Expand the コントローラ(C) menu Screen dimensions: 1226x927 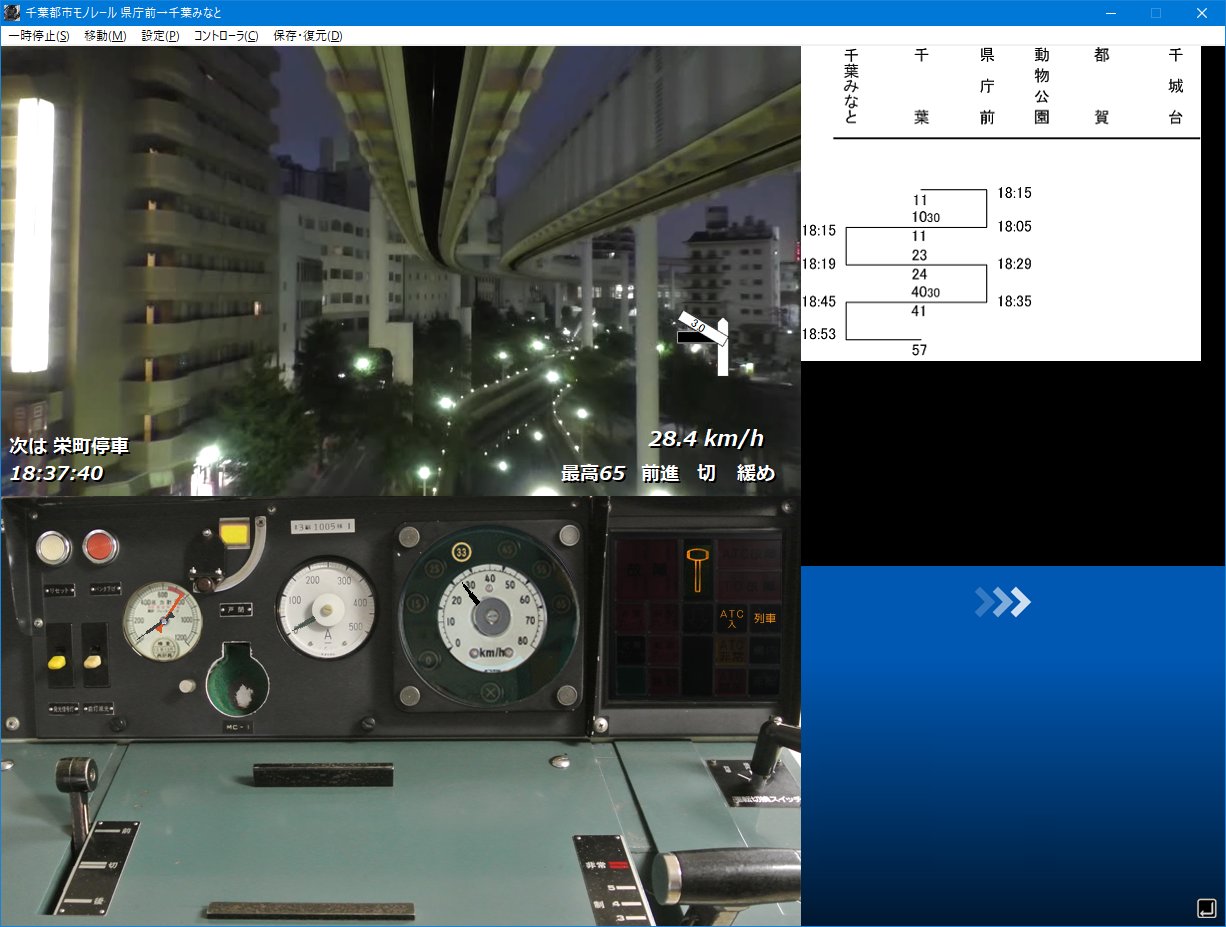[x=226, y=36]
